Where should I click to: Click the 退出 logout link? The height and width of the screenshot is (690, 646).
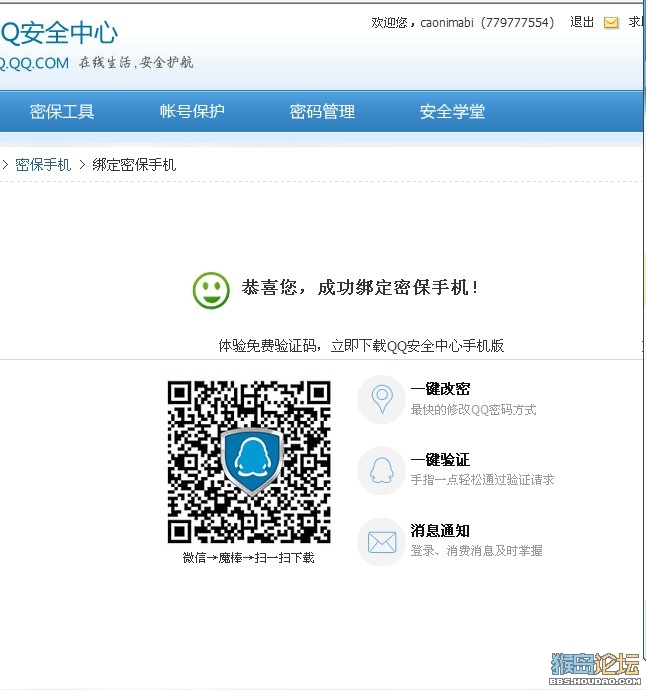coord(582,22)
